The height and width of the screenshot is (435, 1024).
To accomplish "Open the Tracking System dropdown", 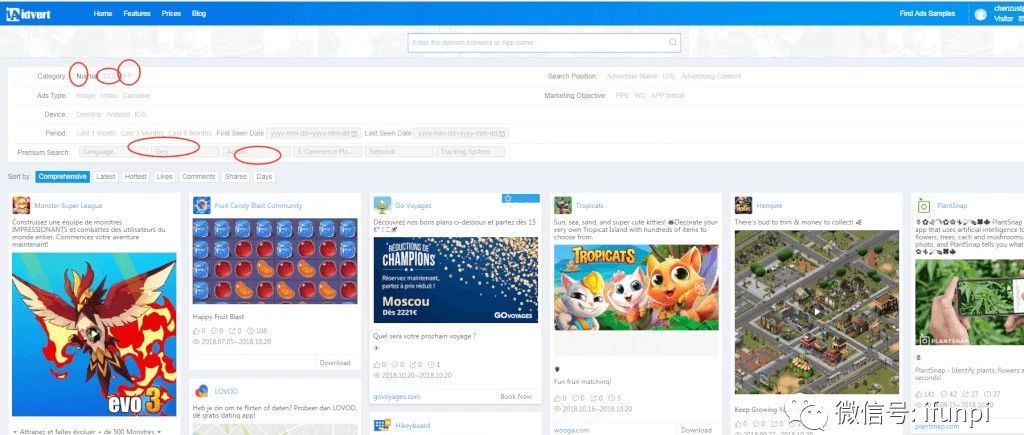I will coord(470,152).
